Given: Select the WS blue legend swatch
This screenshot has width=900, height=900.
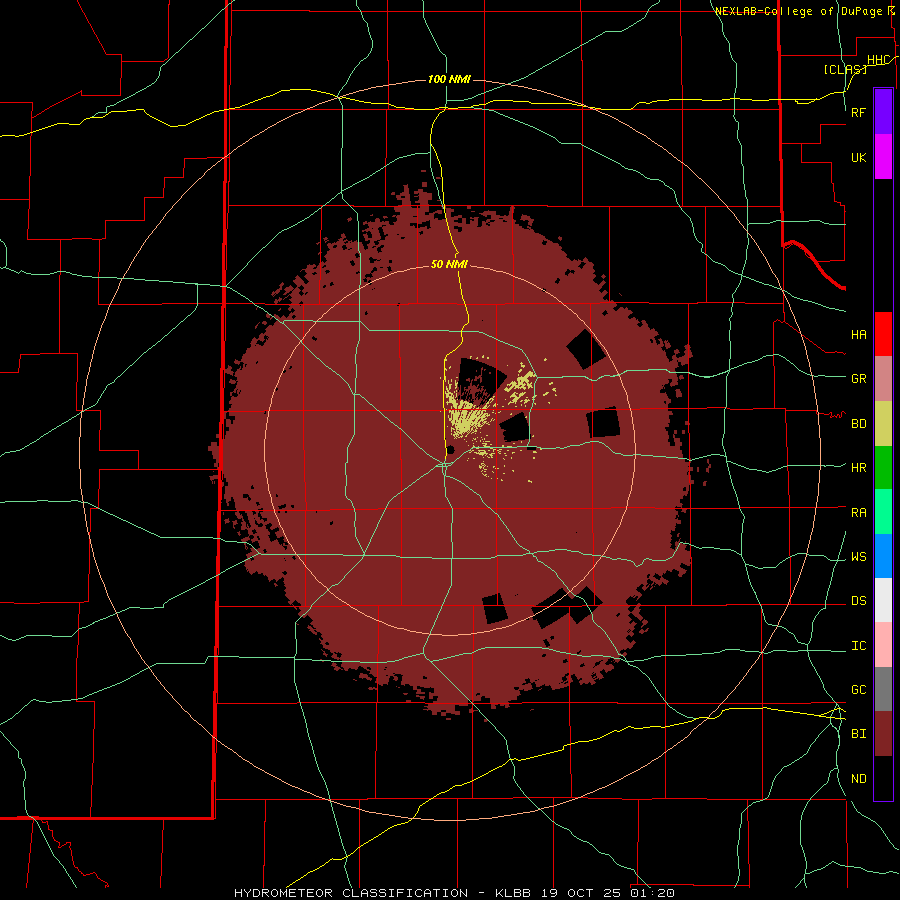Looking at the screenshot, I should (883, 556).
